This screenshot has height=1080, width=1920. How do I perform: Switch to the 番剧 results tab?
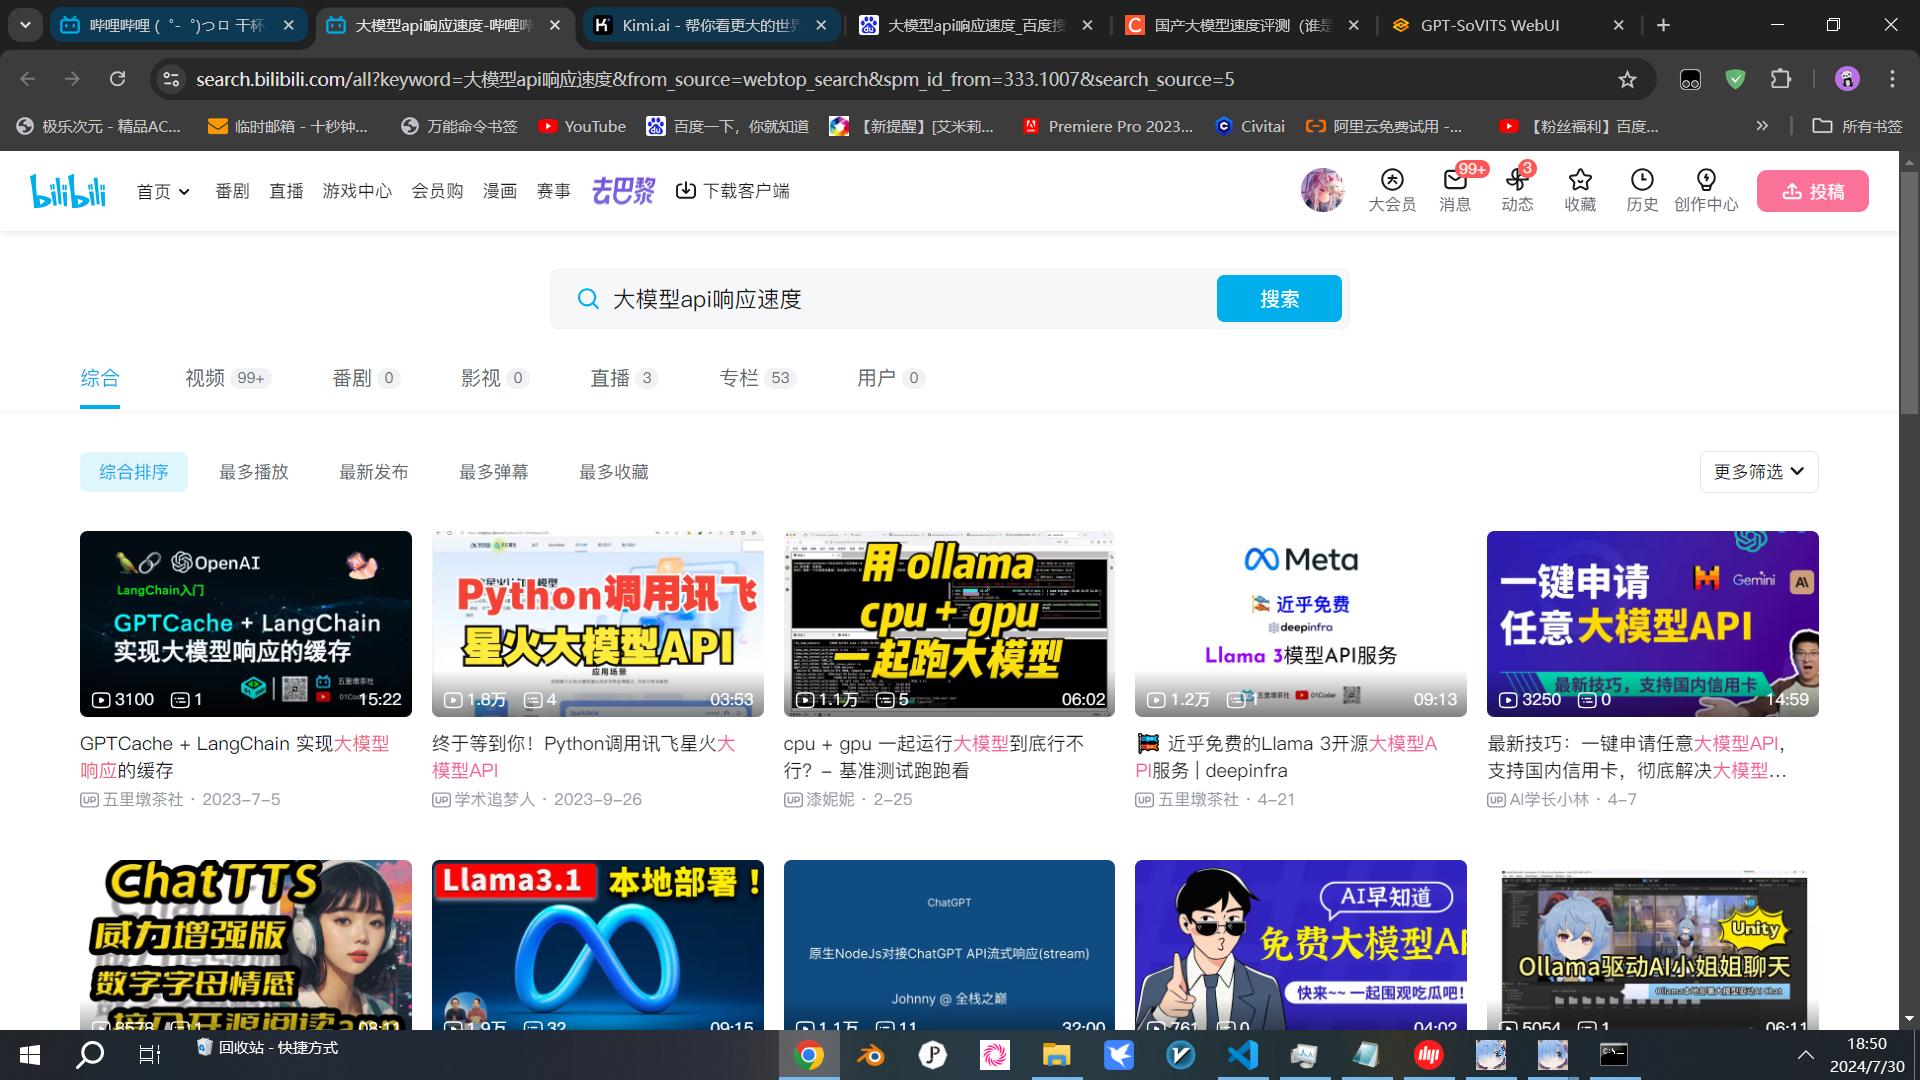366,378
